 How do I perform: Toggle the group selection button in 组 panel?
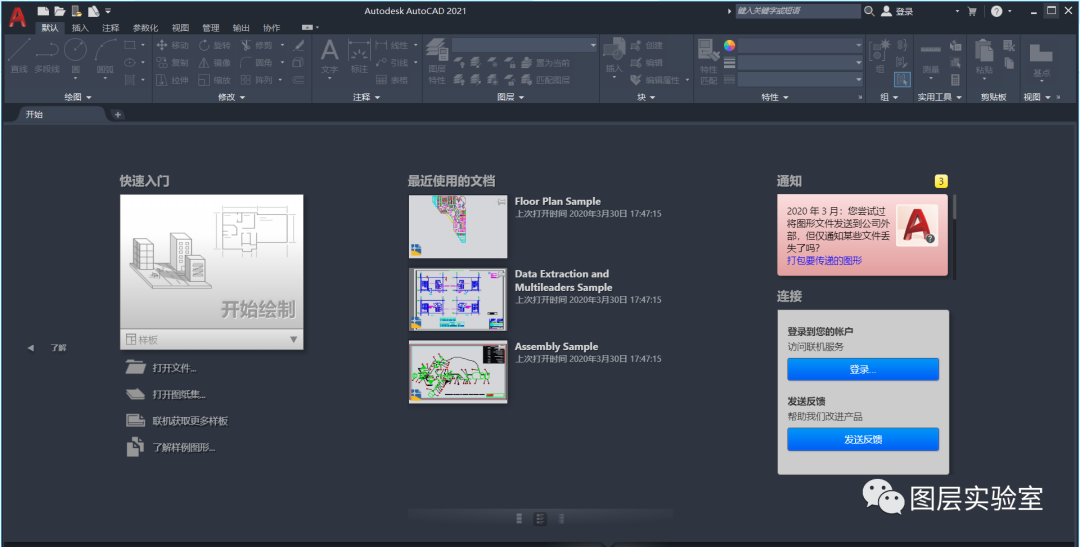point(902,80)
